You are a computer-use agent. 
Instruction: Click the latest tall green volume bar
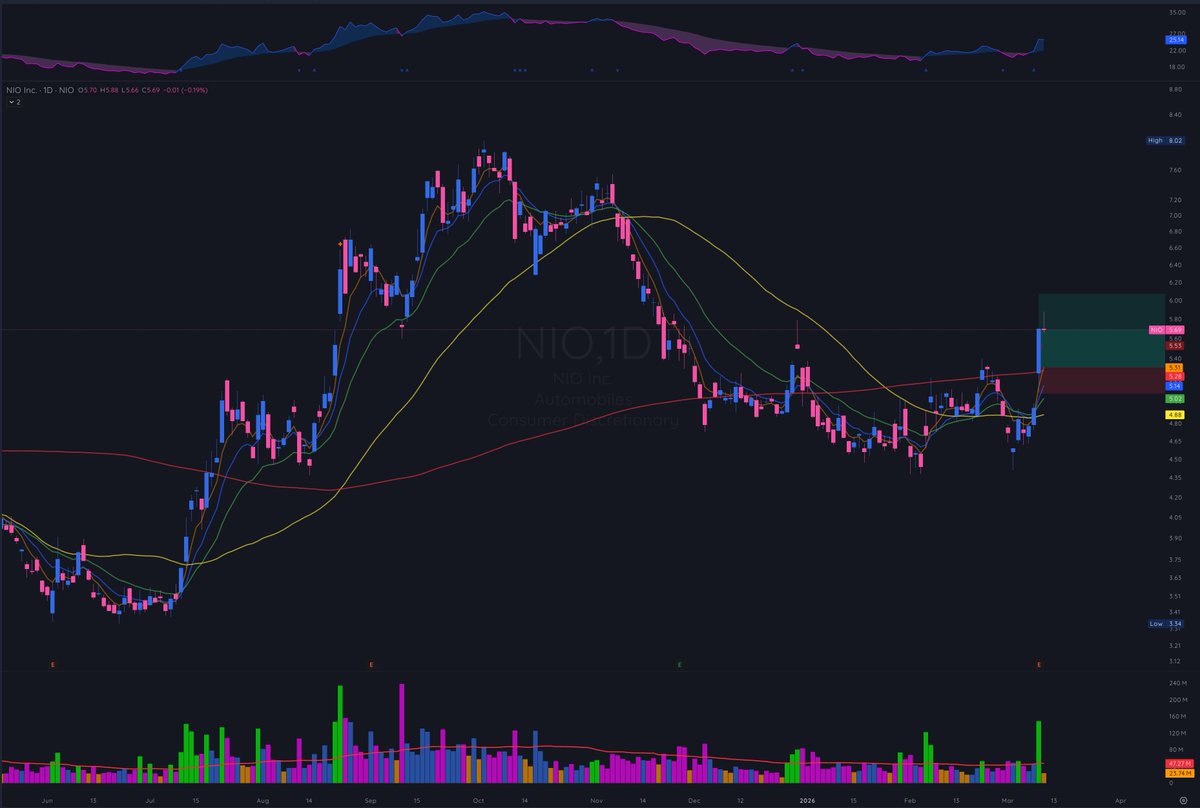click(1040, 751)
